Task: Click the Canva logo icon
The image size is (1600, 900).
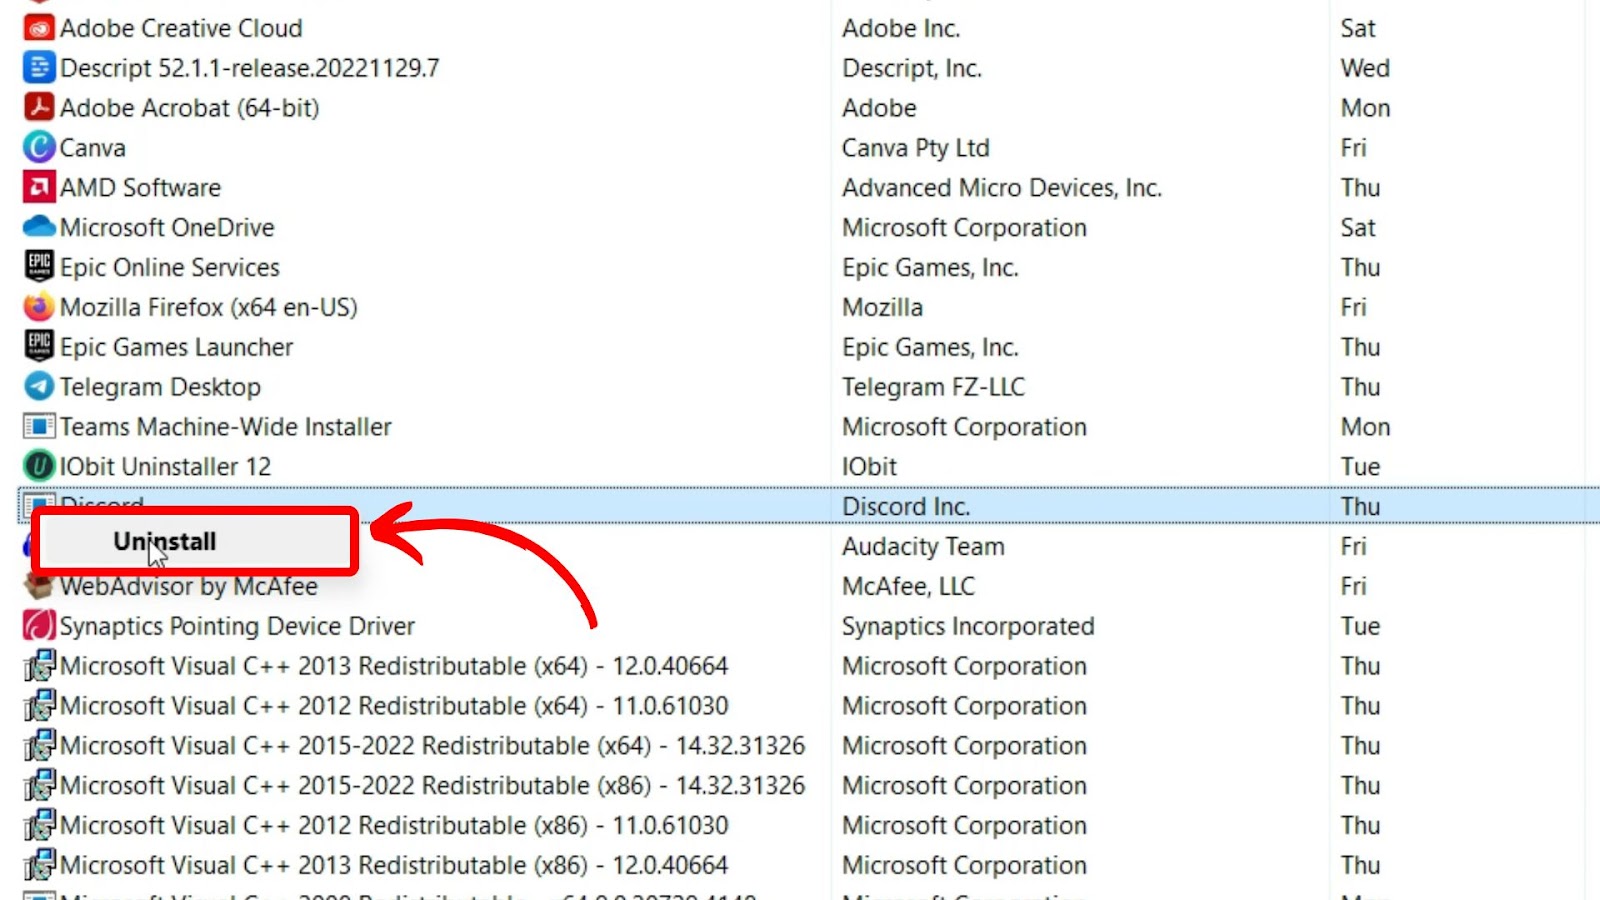Action: point(39,148)
